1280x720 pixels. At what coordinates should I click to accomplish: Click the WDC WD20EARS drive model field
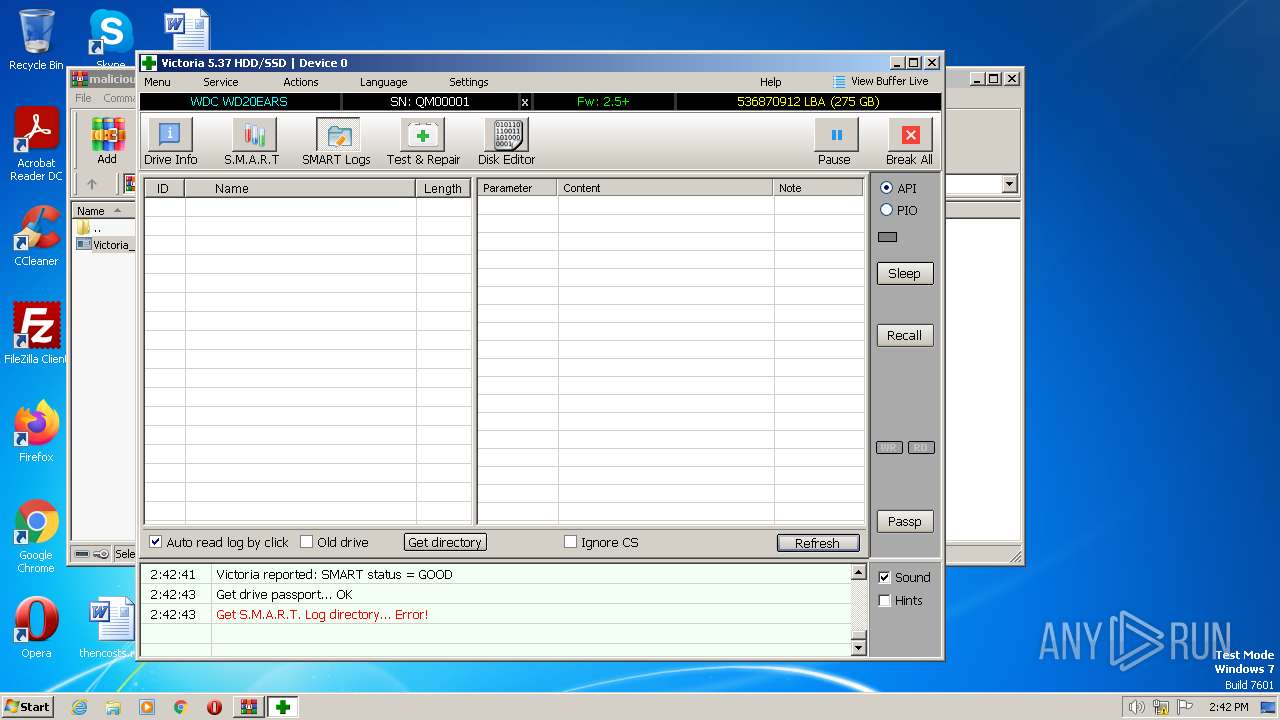tap(240, 102)
